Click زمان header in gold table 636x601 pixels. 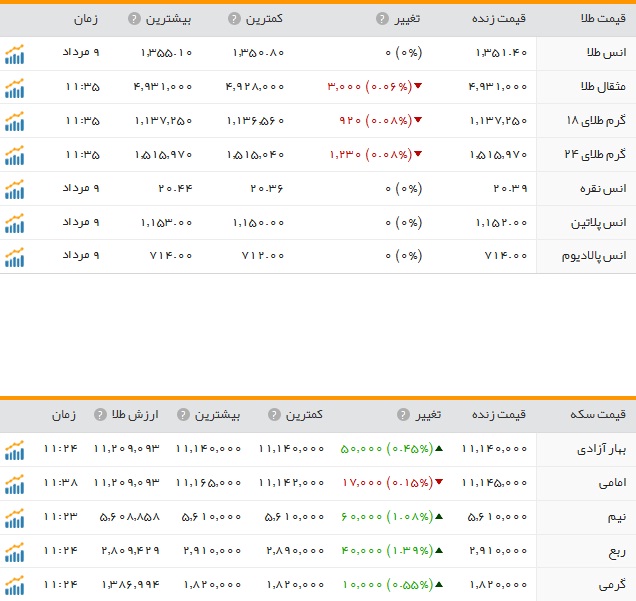click(86, 19)
